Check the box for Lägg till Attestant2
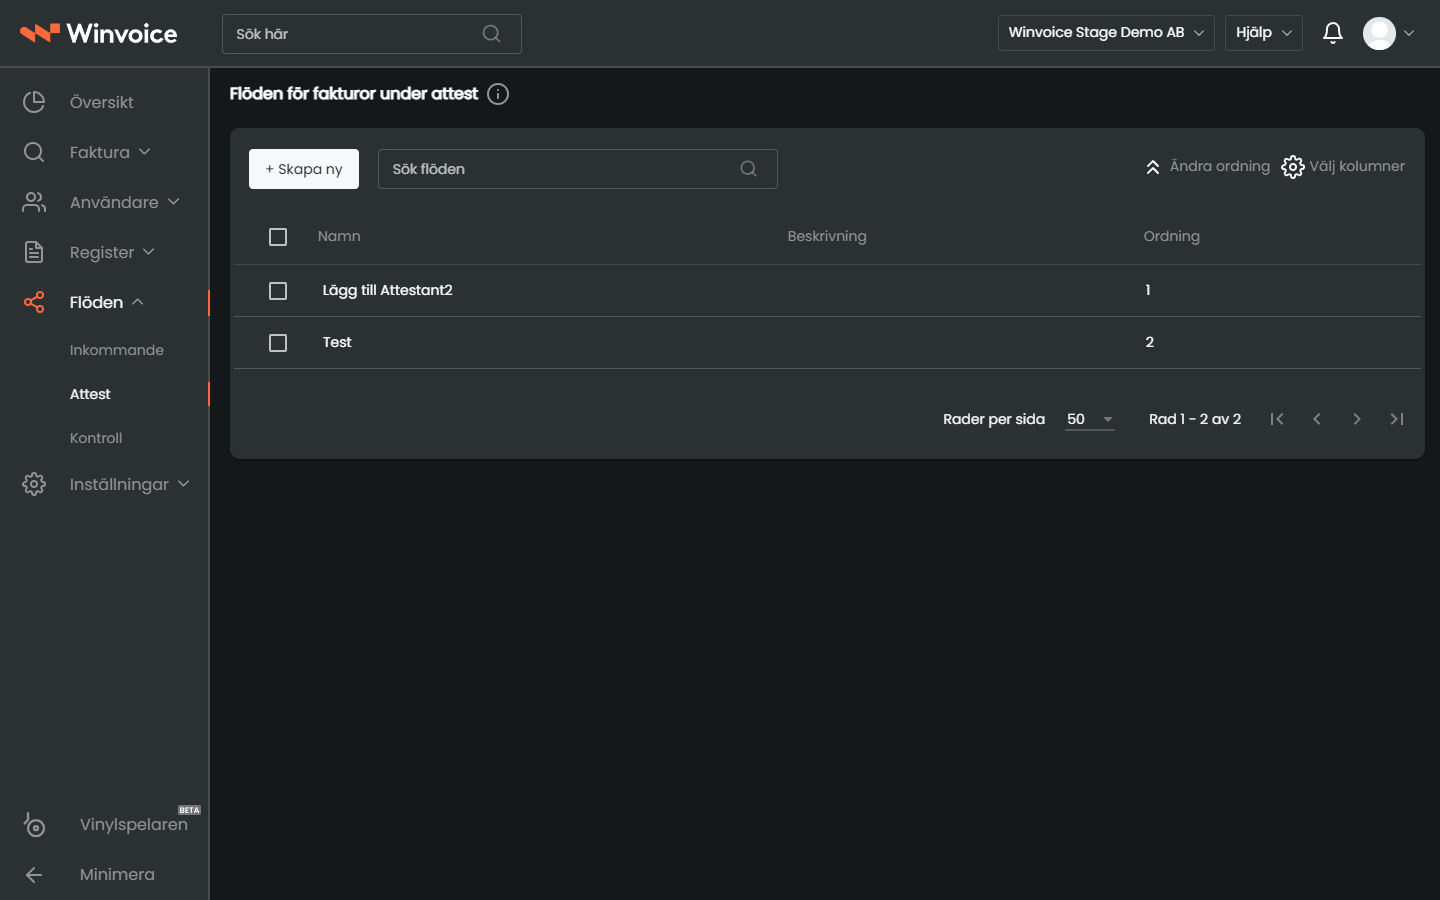 278,291
